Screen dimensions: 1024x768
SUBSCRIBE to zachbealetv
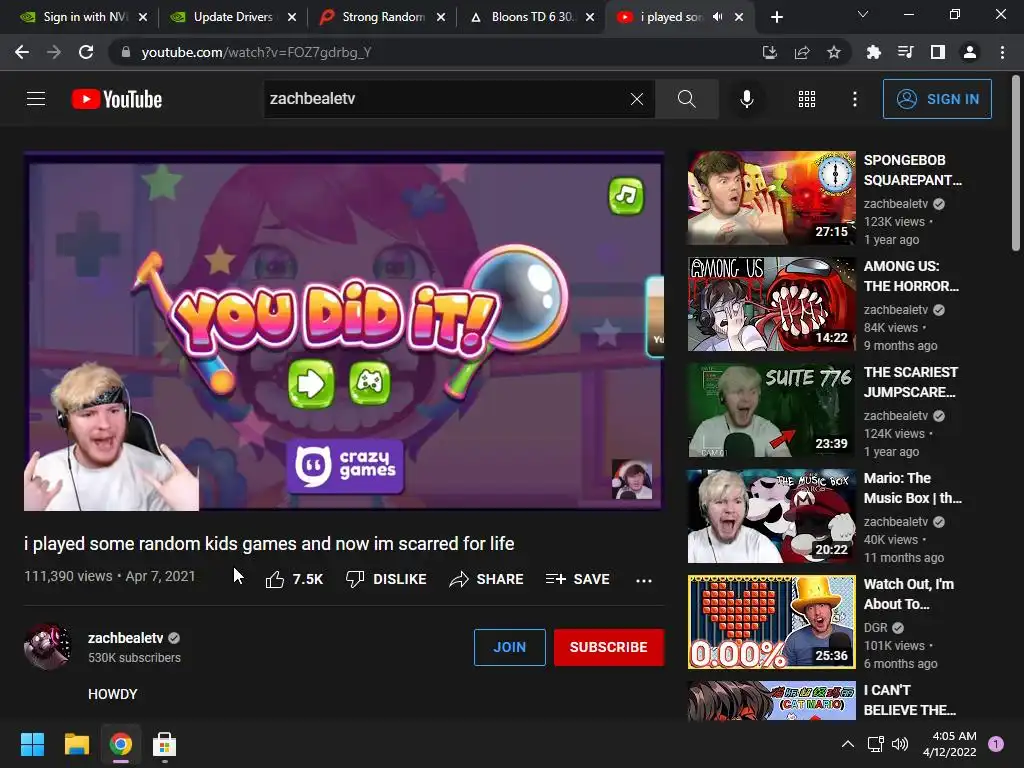pyautogui.click(x=609, y=647)
